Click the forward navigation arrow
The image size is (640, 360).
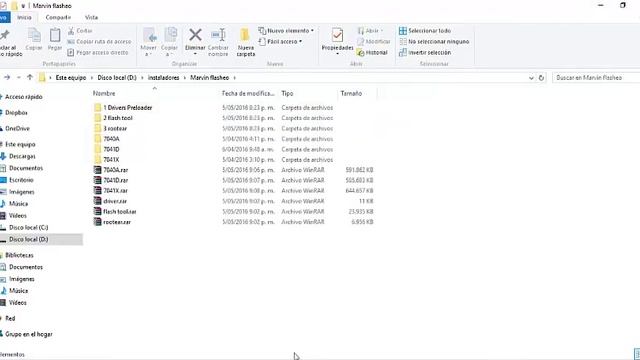pyautogui.click(x=7, y=77)
